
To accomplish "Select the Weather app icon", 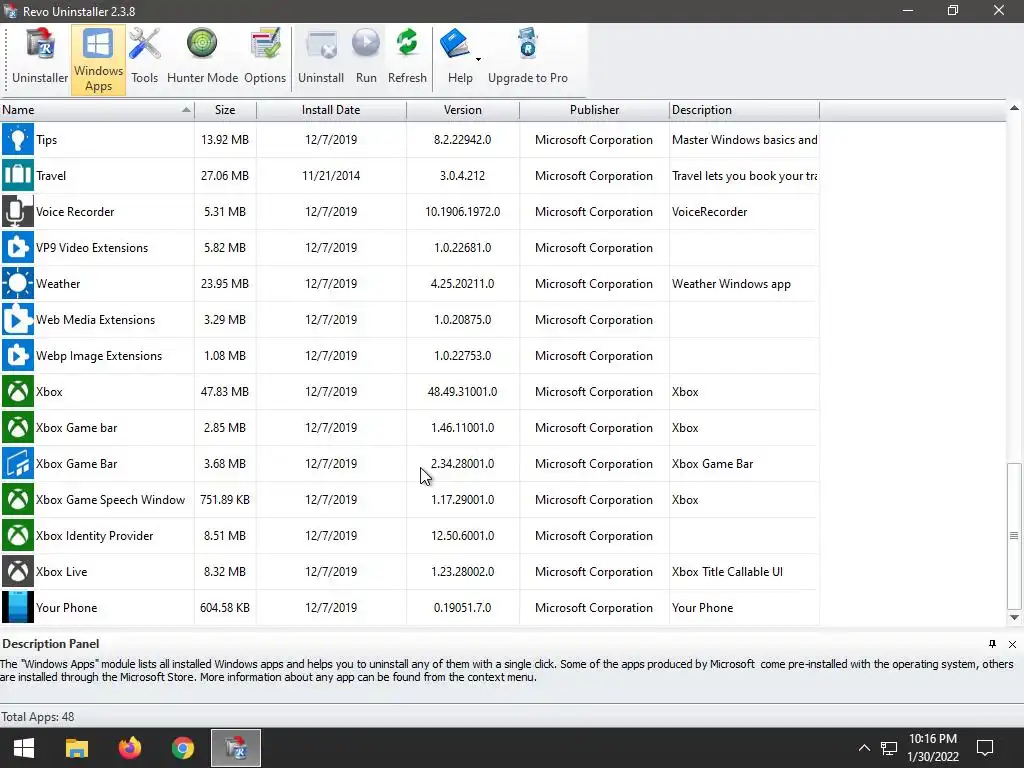I will (x=18, y=283).
